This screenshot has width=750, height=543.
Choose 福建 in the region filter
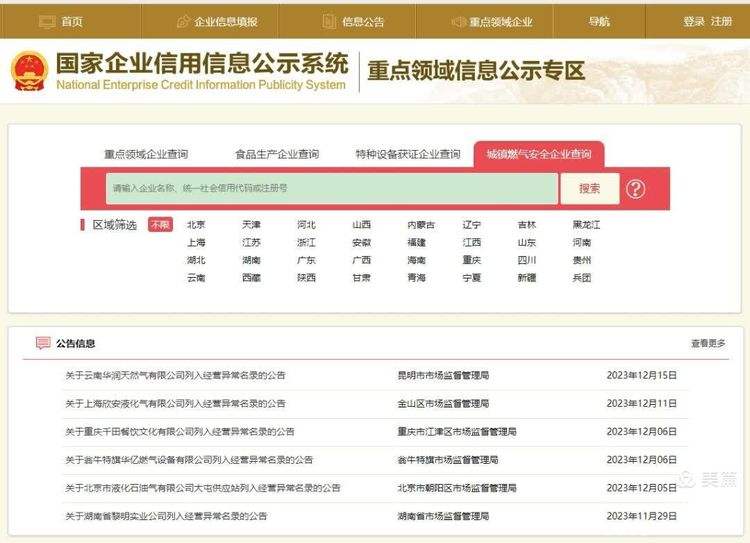pos(417,243)
